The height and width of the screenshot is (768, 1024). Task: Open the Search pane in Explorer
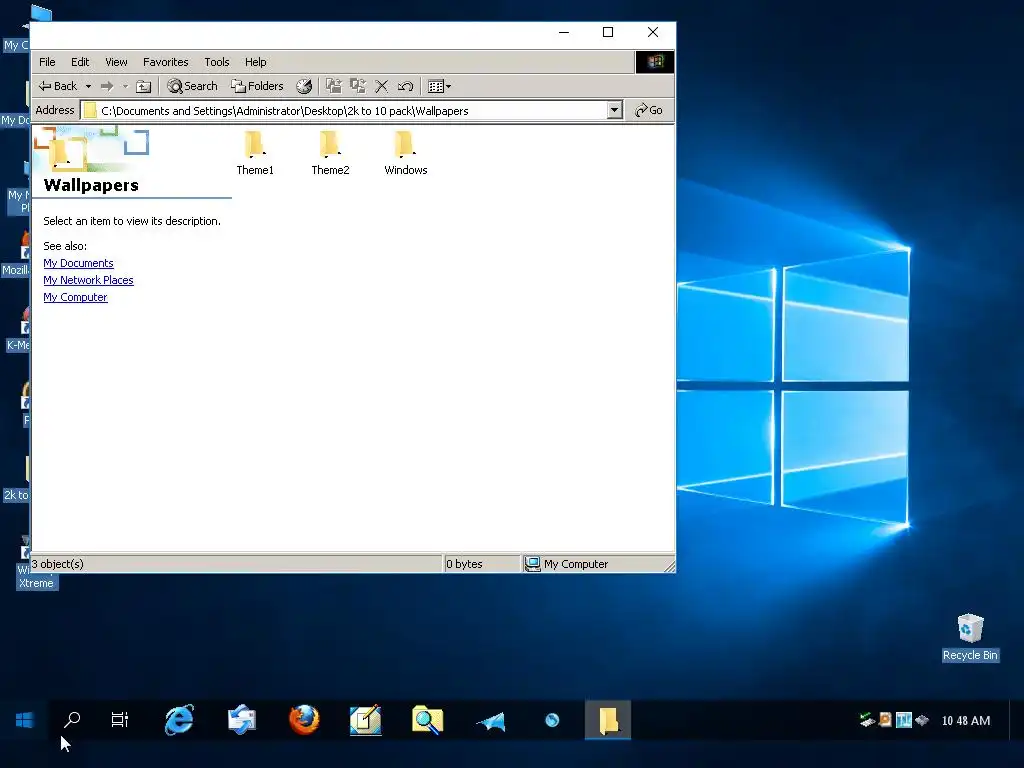[x=192, y=86]
